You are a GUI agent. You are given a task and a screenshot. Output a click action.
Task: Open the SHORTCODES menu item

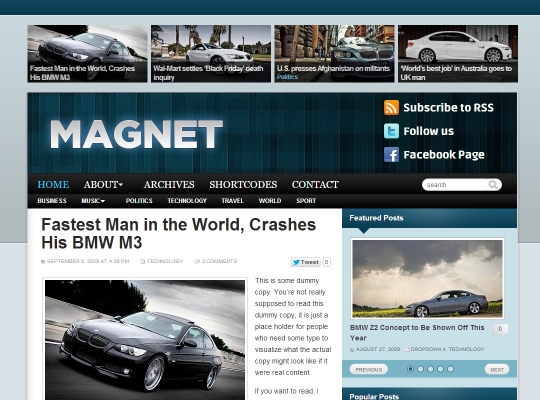click(243, 185)
